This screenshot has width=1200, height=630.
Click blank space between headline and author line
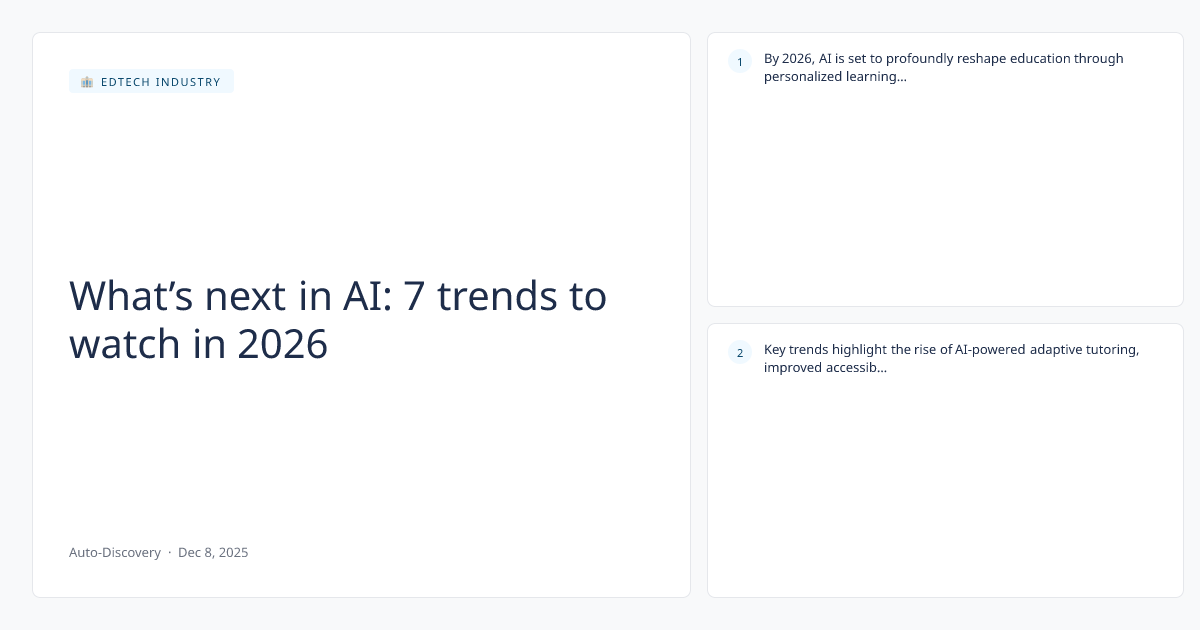point(360,450)
